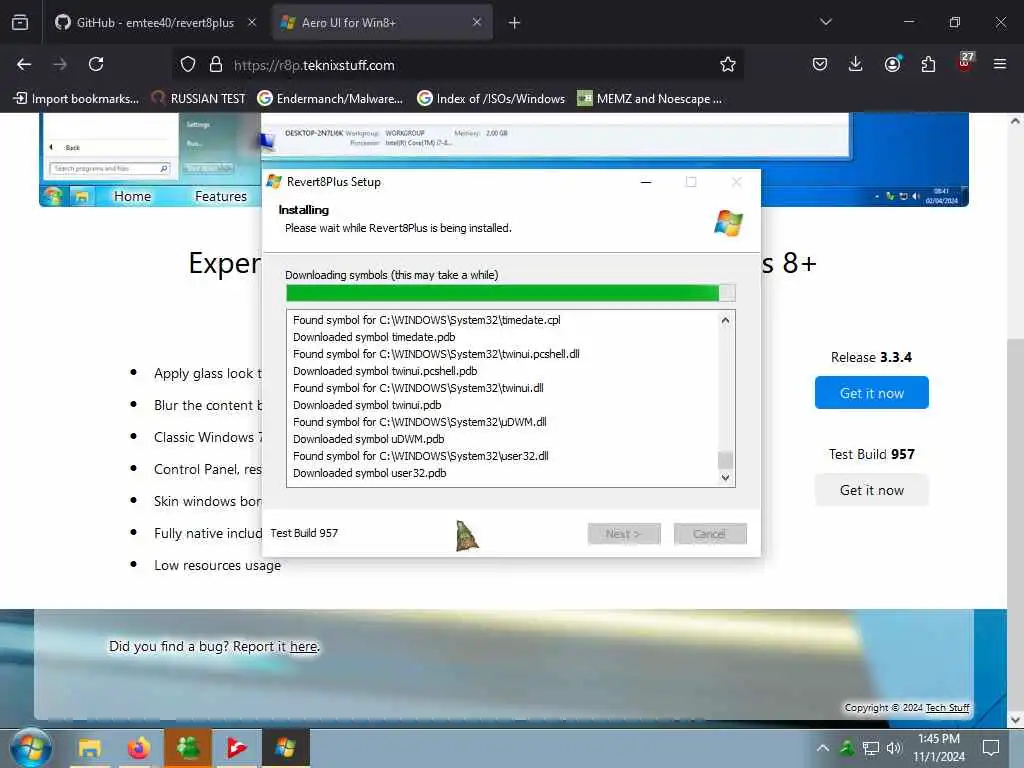The width and height of the screenshot is (1024, 768).
Task: Open the red arrow app taskbar icon
Action: pyautogui.click(x=236, y=748)
